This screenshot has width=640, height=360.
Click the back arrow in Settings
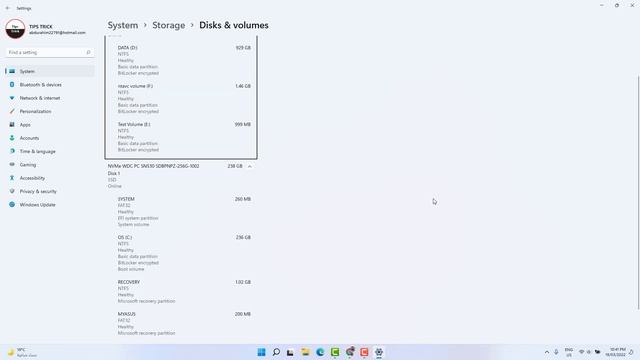pos(8,8)
